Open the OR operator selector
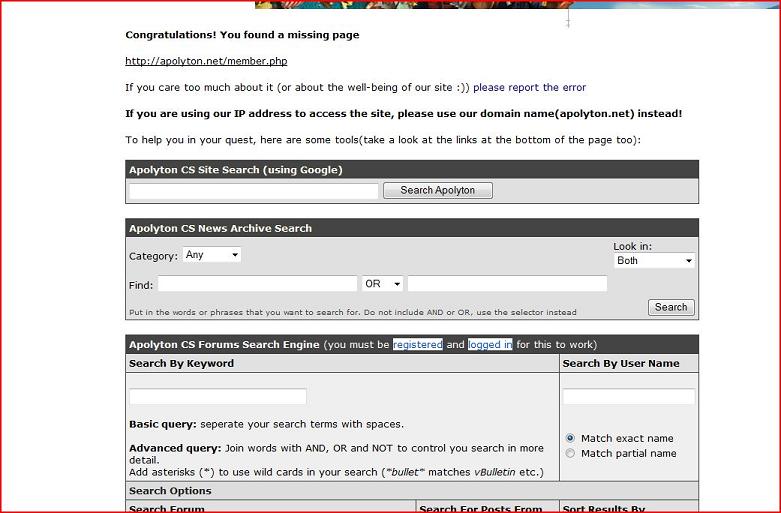This screenshot has height=513, width=781. [x=383, y=284]
